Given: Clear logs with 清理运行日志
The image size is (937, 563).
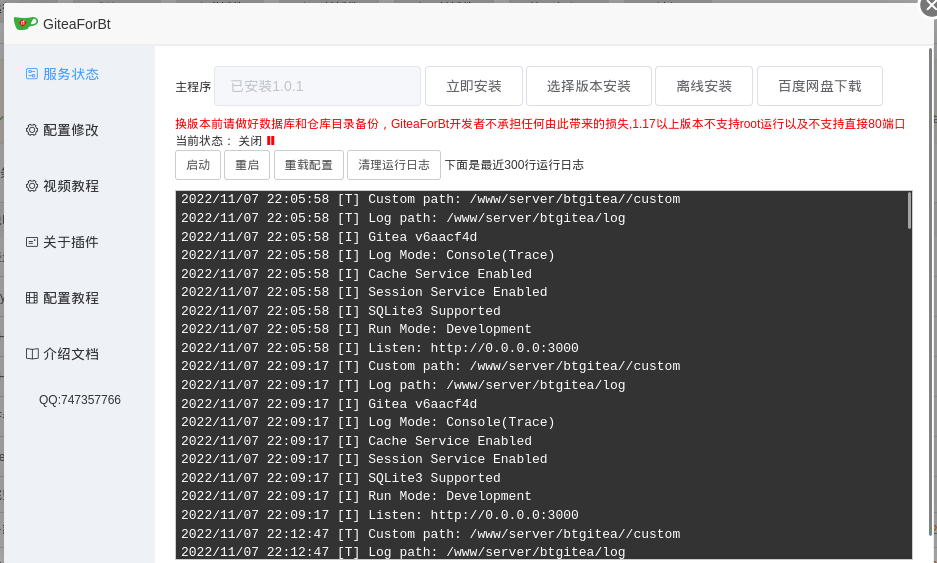Looking at the screenshot, I should coord(394,165).
